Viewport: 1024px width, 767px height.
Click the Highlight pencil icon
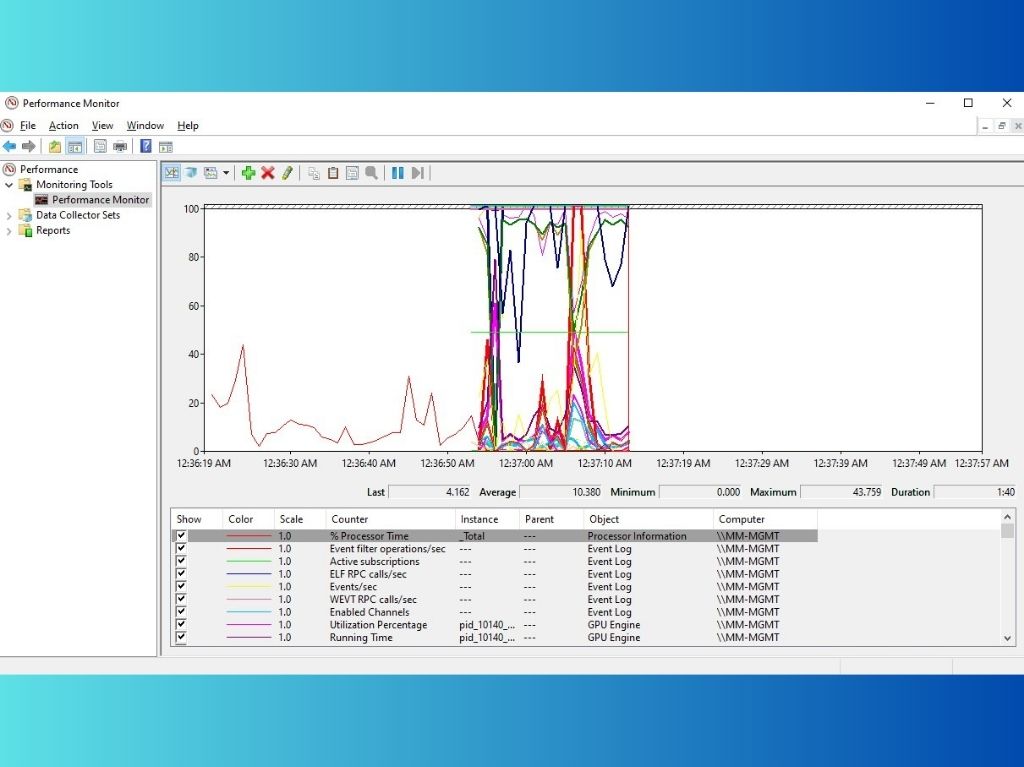[287, 173]
